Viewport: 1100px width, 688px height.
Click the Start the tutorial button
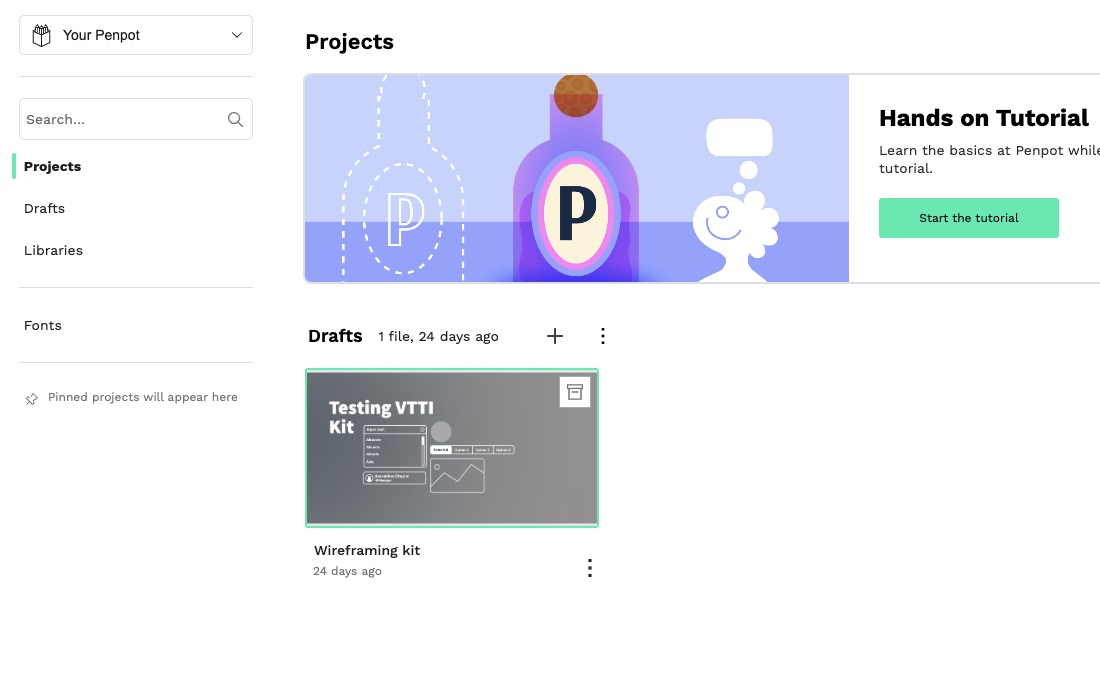click(969, 218)
